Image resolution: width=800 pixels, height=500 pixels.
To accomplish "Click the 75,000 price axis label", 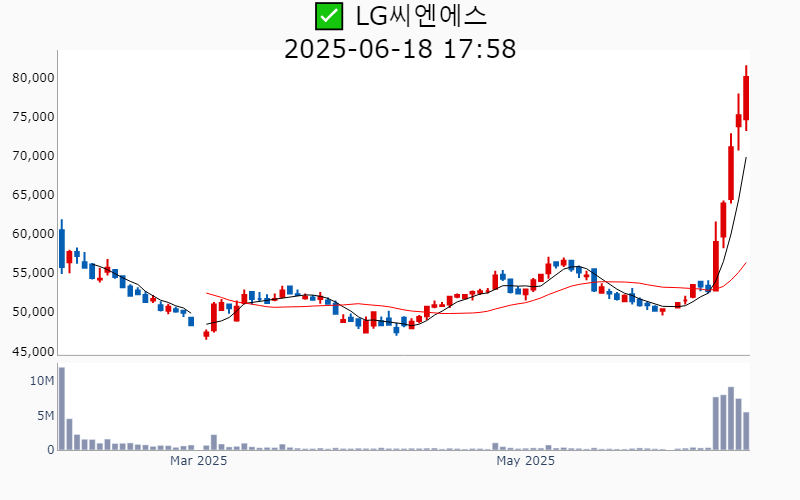I will click(x=33, y=117).
